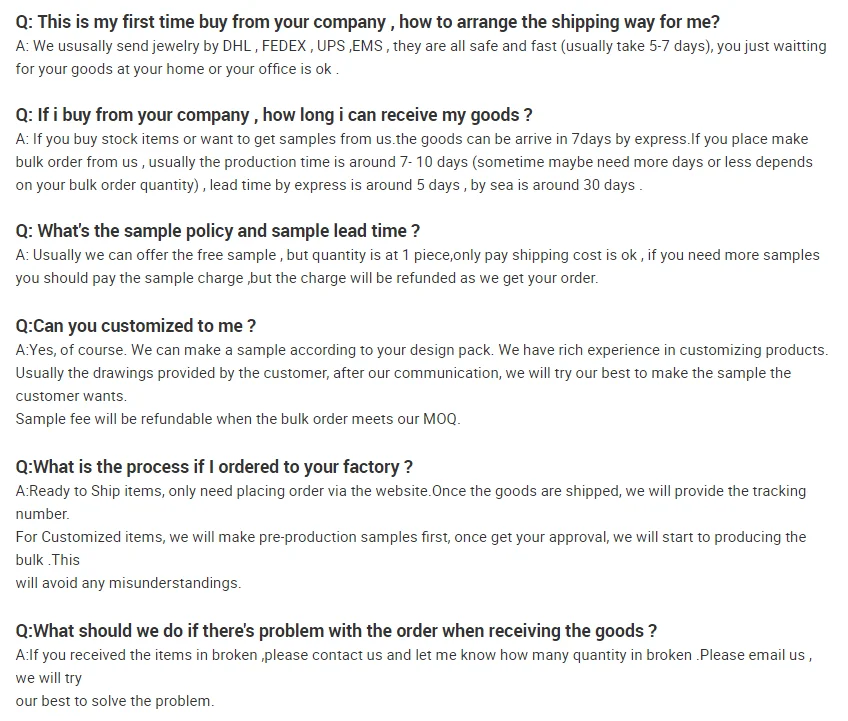Click the line about sample fee meeting MOQ

pos(237,419)
